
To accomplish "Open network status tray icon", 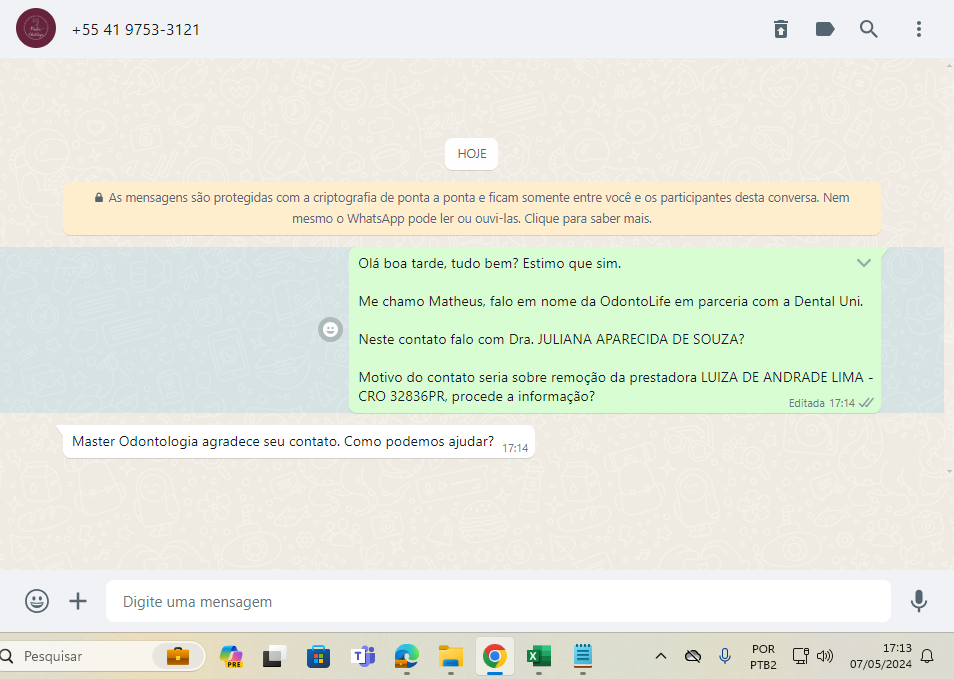I will 800,656.
